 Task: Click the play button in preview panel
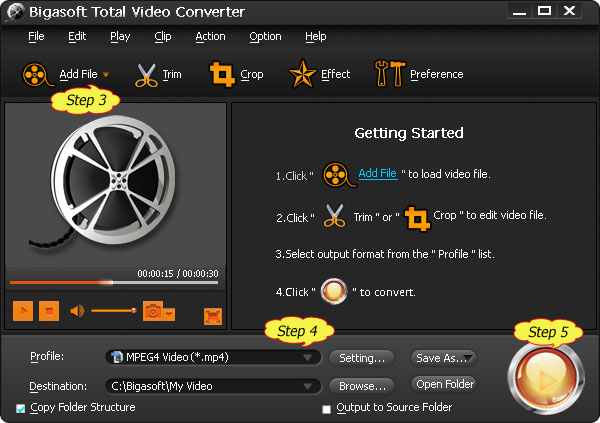(x=23, y=310)
